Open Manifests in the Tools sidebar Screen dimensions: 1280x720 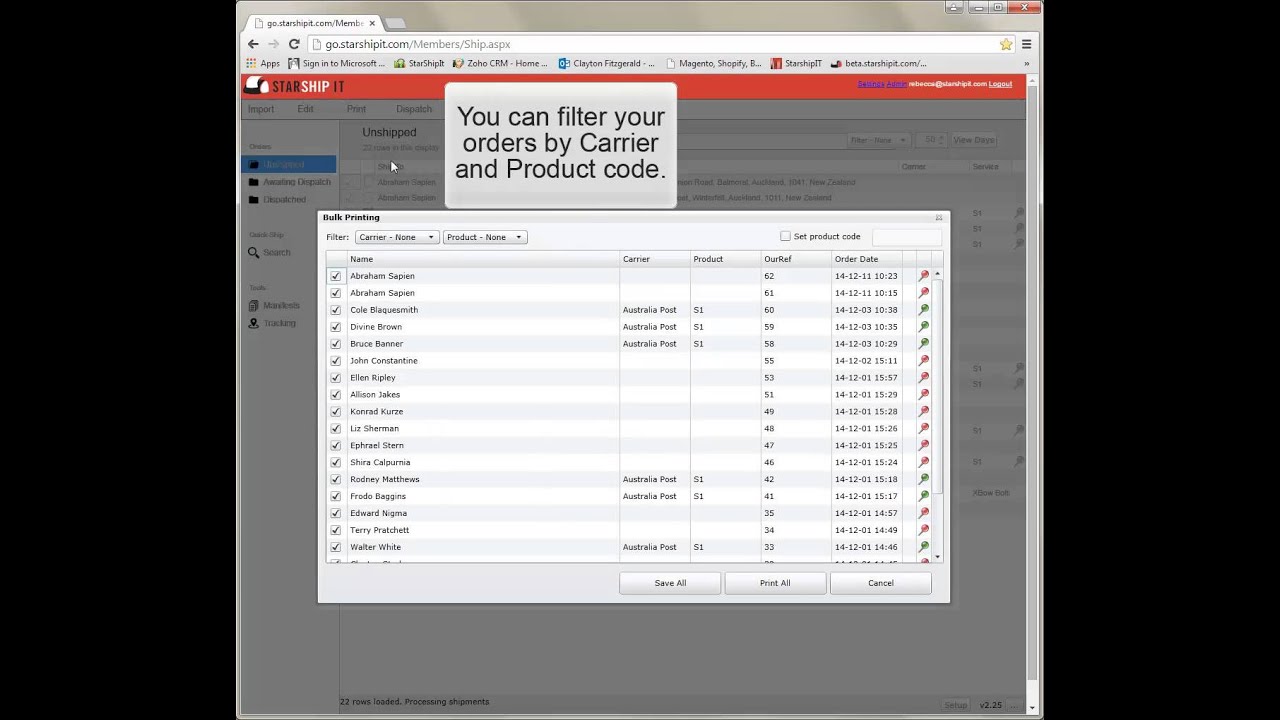[x=274, y=306]
